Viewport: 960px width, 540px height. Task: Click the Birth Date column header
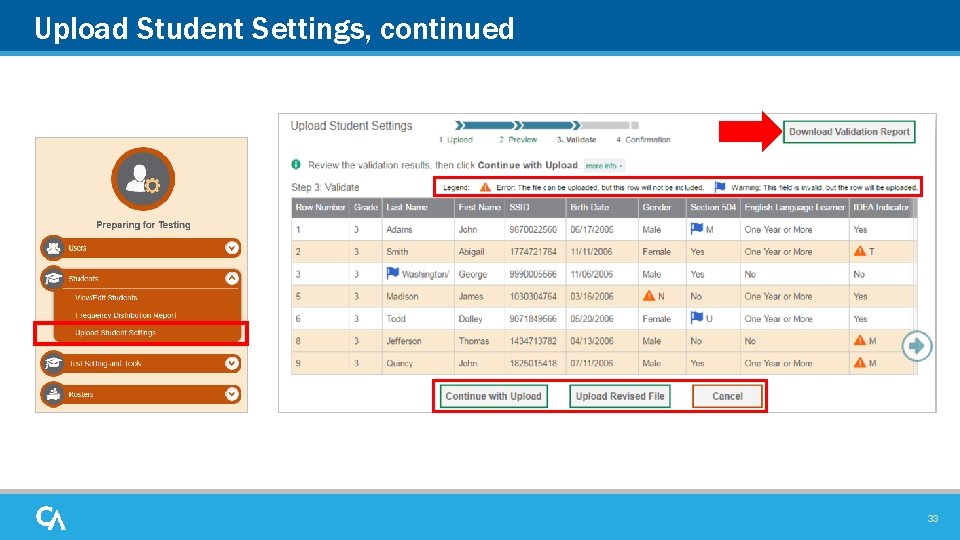click(x=602, y=208)
